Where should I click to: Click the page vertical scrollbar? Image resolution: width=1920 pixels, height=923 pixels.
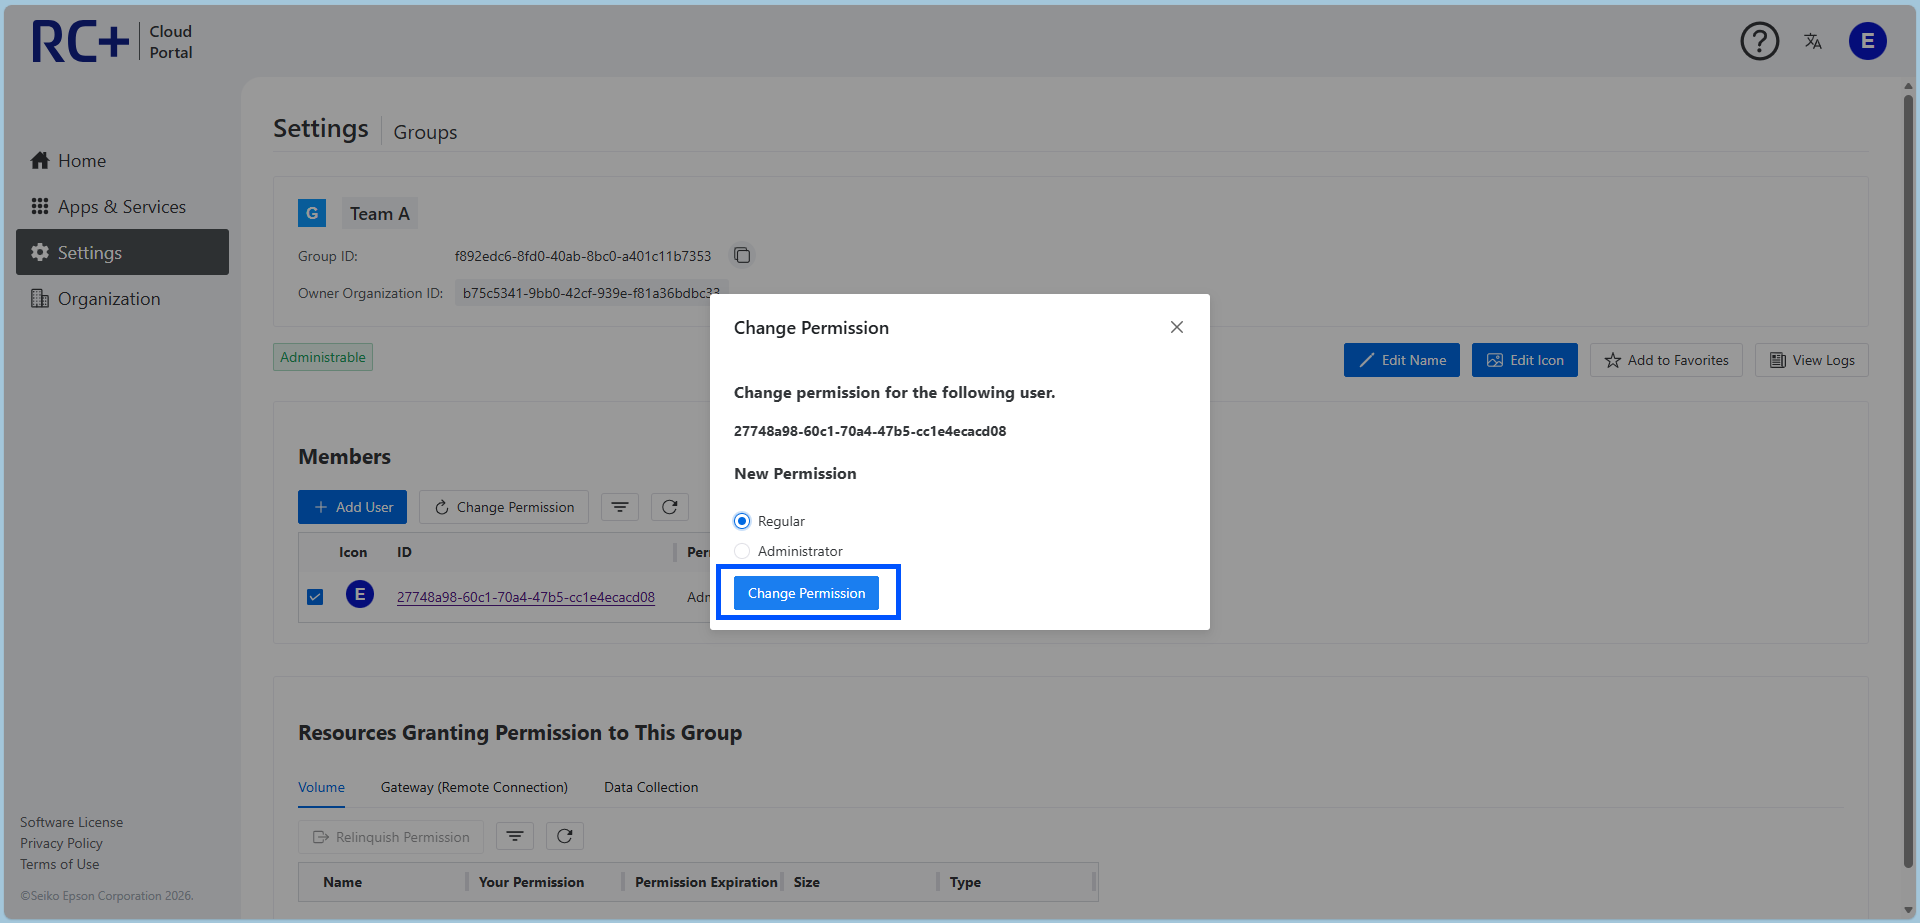click(x=1908, y=480)
